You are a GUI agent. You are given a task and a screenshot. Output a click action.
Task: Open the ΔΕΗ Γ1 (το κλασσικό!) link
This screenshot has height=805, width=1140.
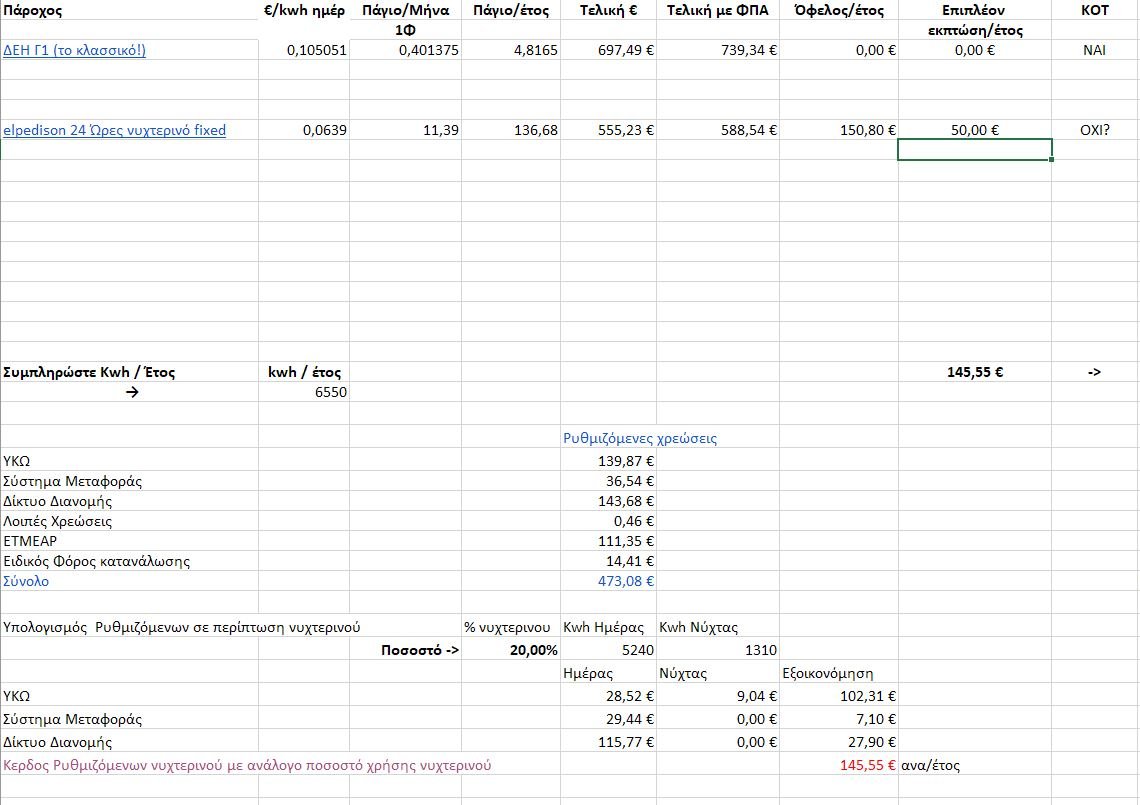[x=74, y=50]
